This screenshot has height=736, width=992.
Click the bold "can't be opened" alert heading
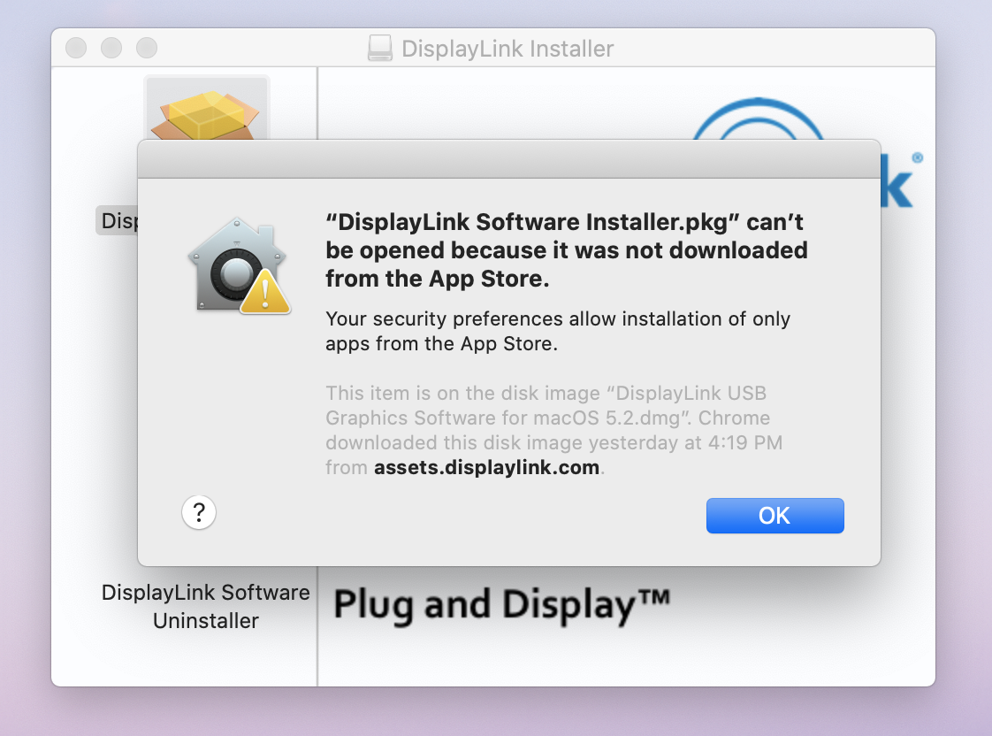point(566,250)
